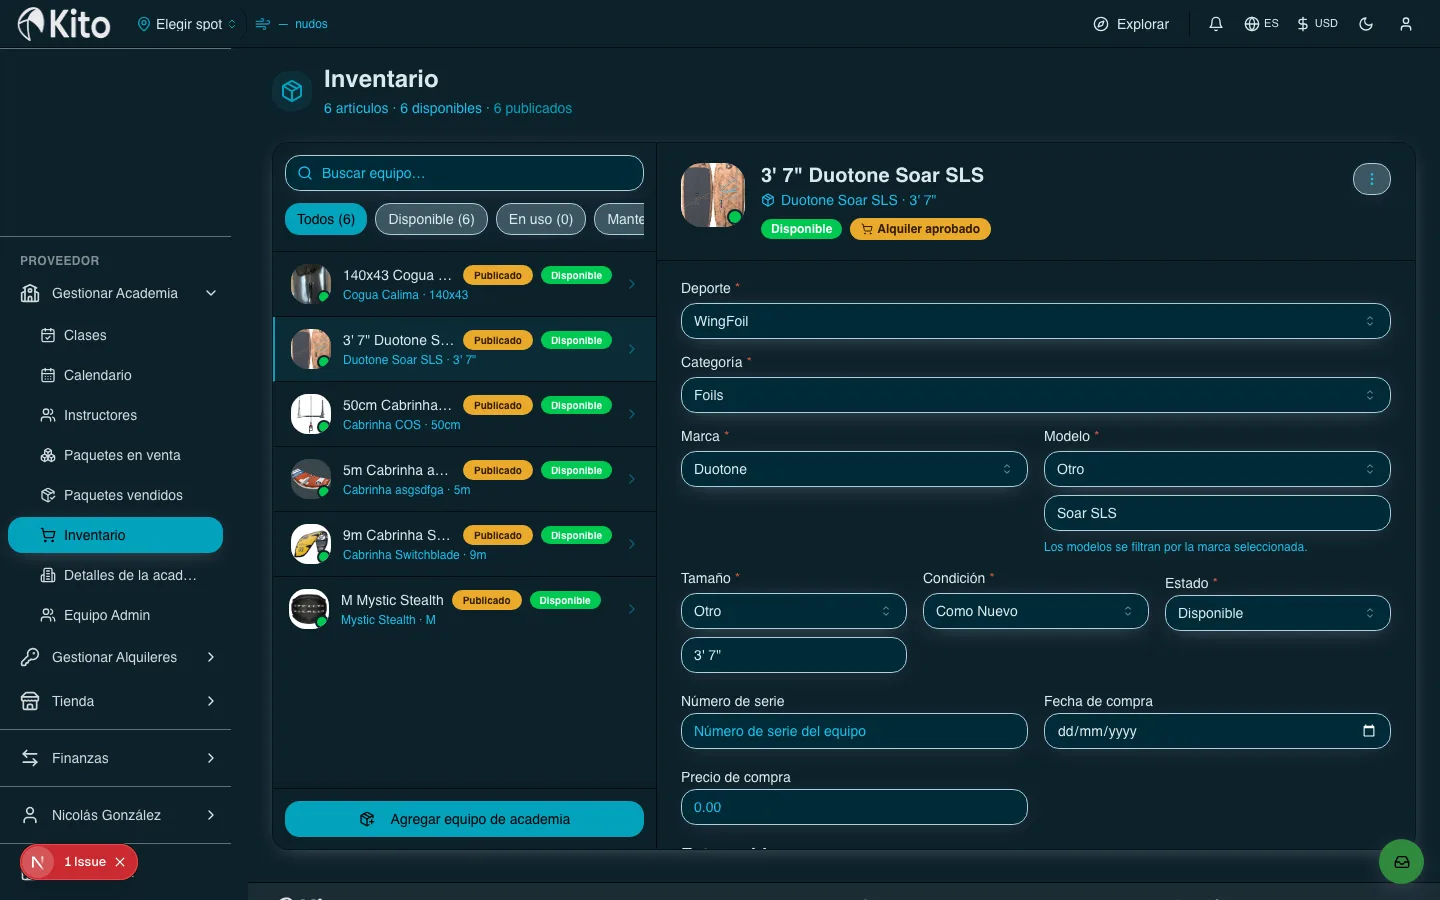Click the 9m Cabrinha Switchblade thumbnail
Viewport: 1440px width, 900px height.
(311, 544)
